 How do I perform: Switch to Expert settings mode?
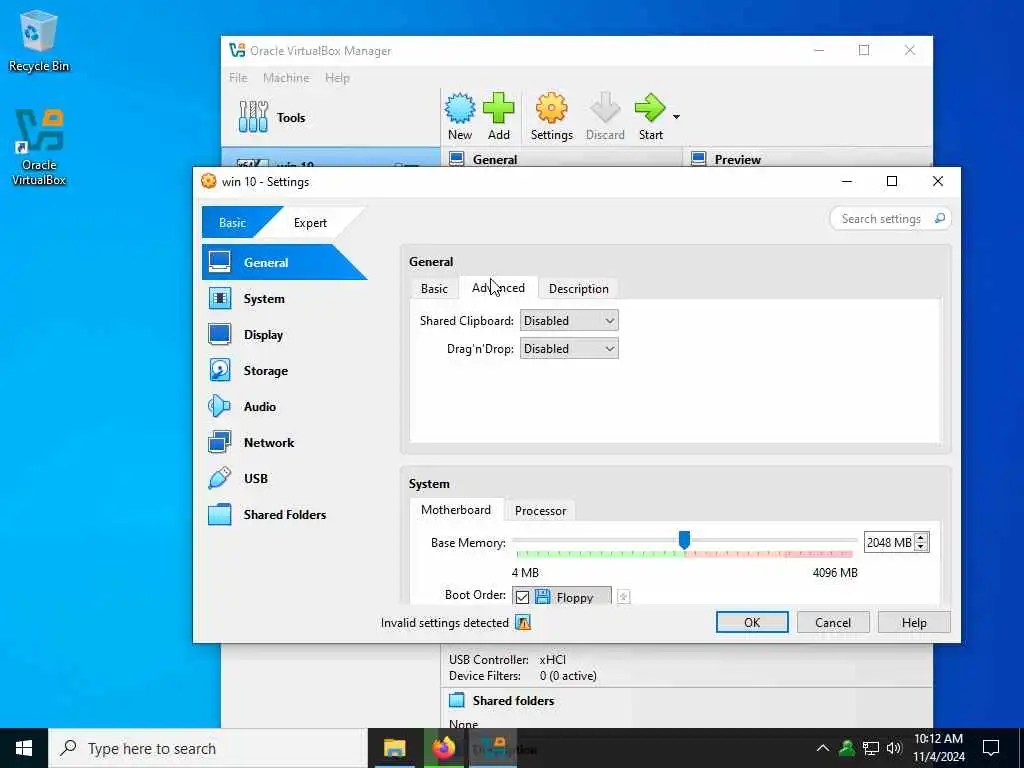(310, 223)
